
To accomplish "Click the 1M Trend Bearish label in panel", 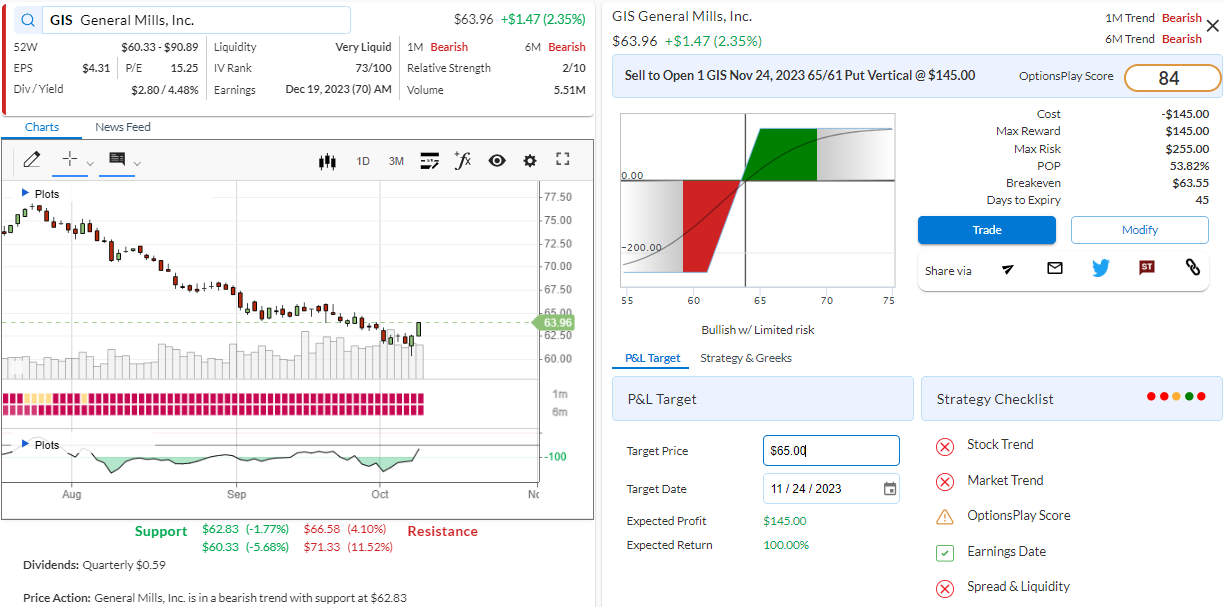I will (x=1153, y=18).
